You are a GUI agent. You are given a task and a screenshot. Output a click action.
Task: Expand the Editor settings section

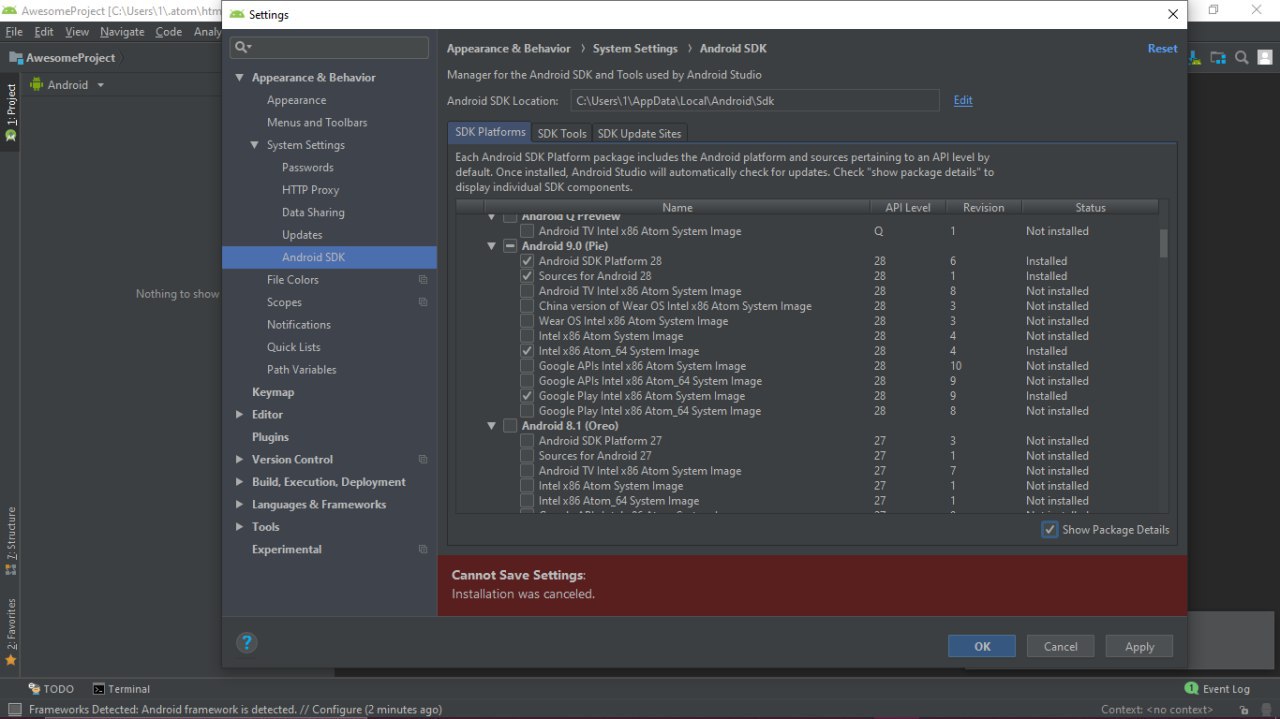pos(239,415)
